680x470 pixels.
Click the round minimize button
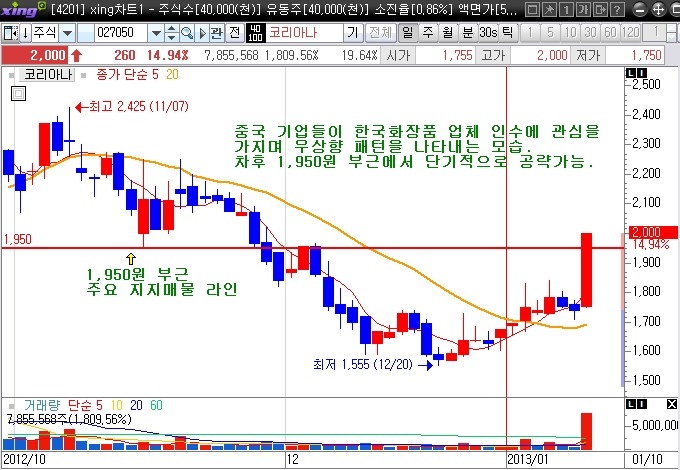(639, 9)
